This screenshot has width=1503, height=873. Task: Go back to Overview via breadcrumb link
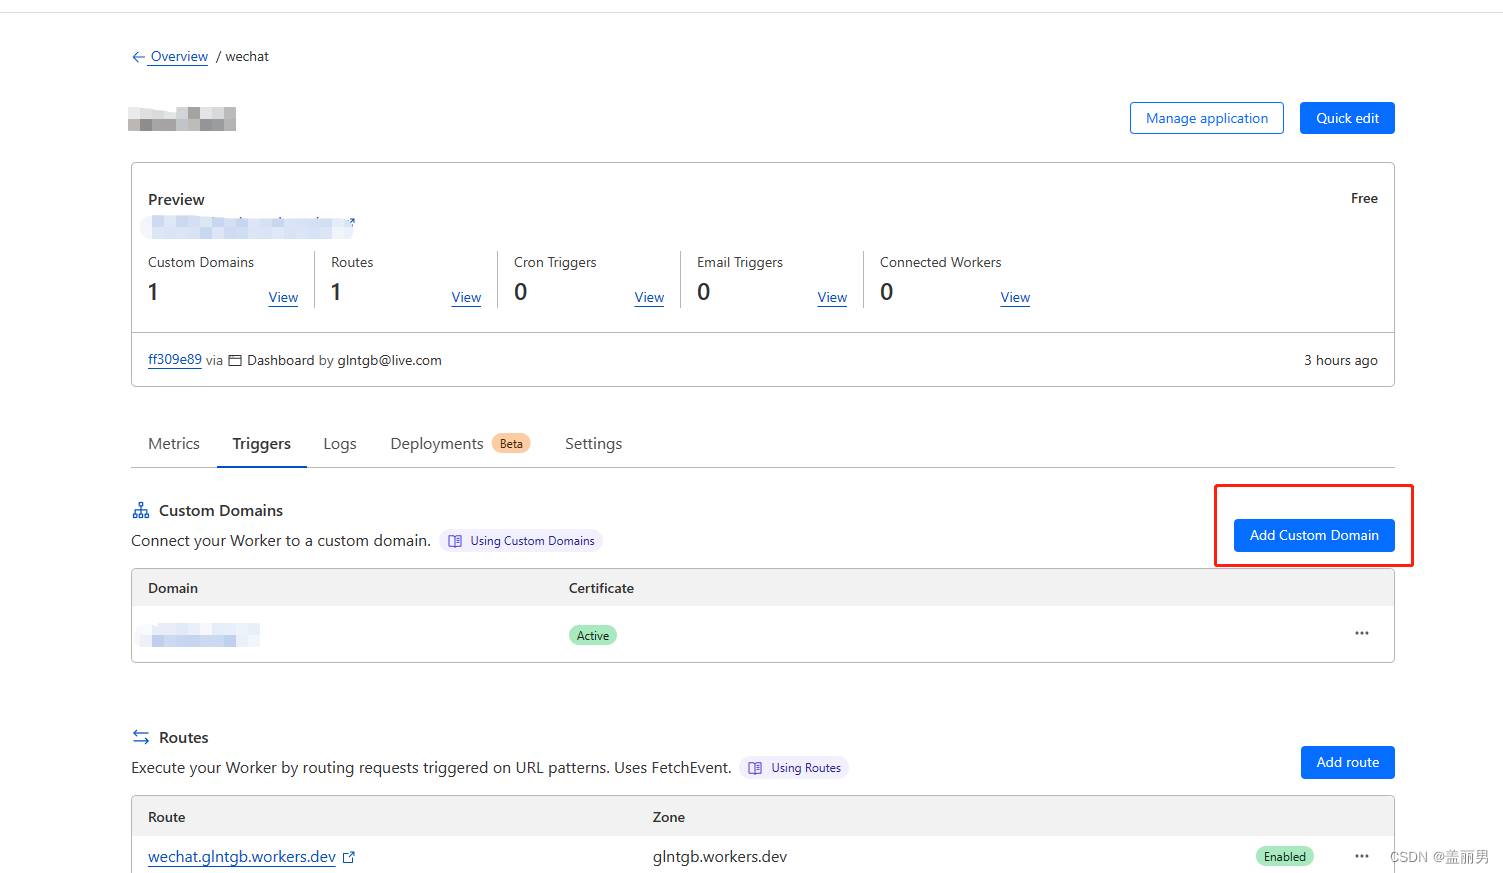(x=179, y=57)
